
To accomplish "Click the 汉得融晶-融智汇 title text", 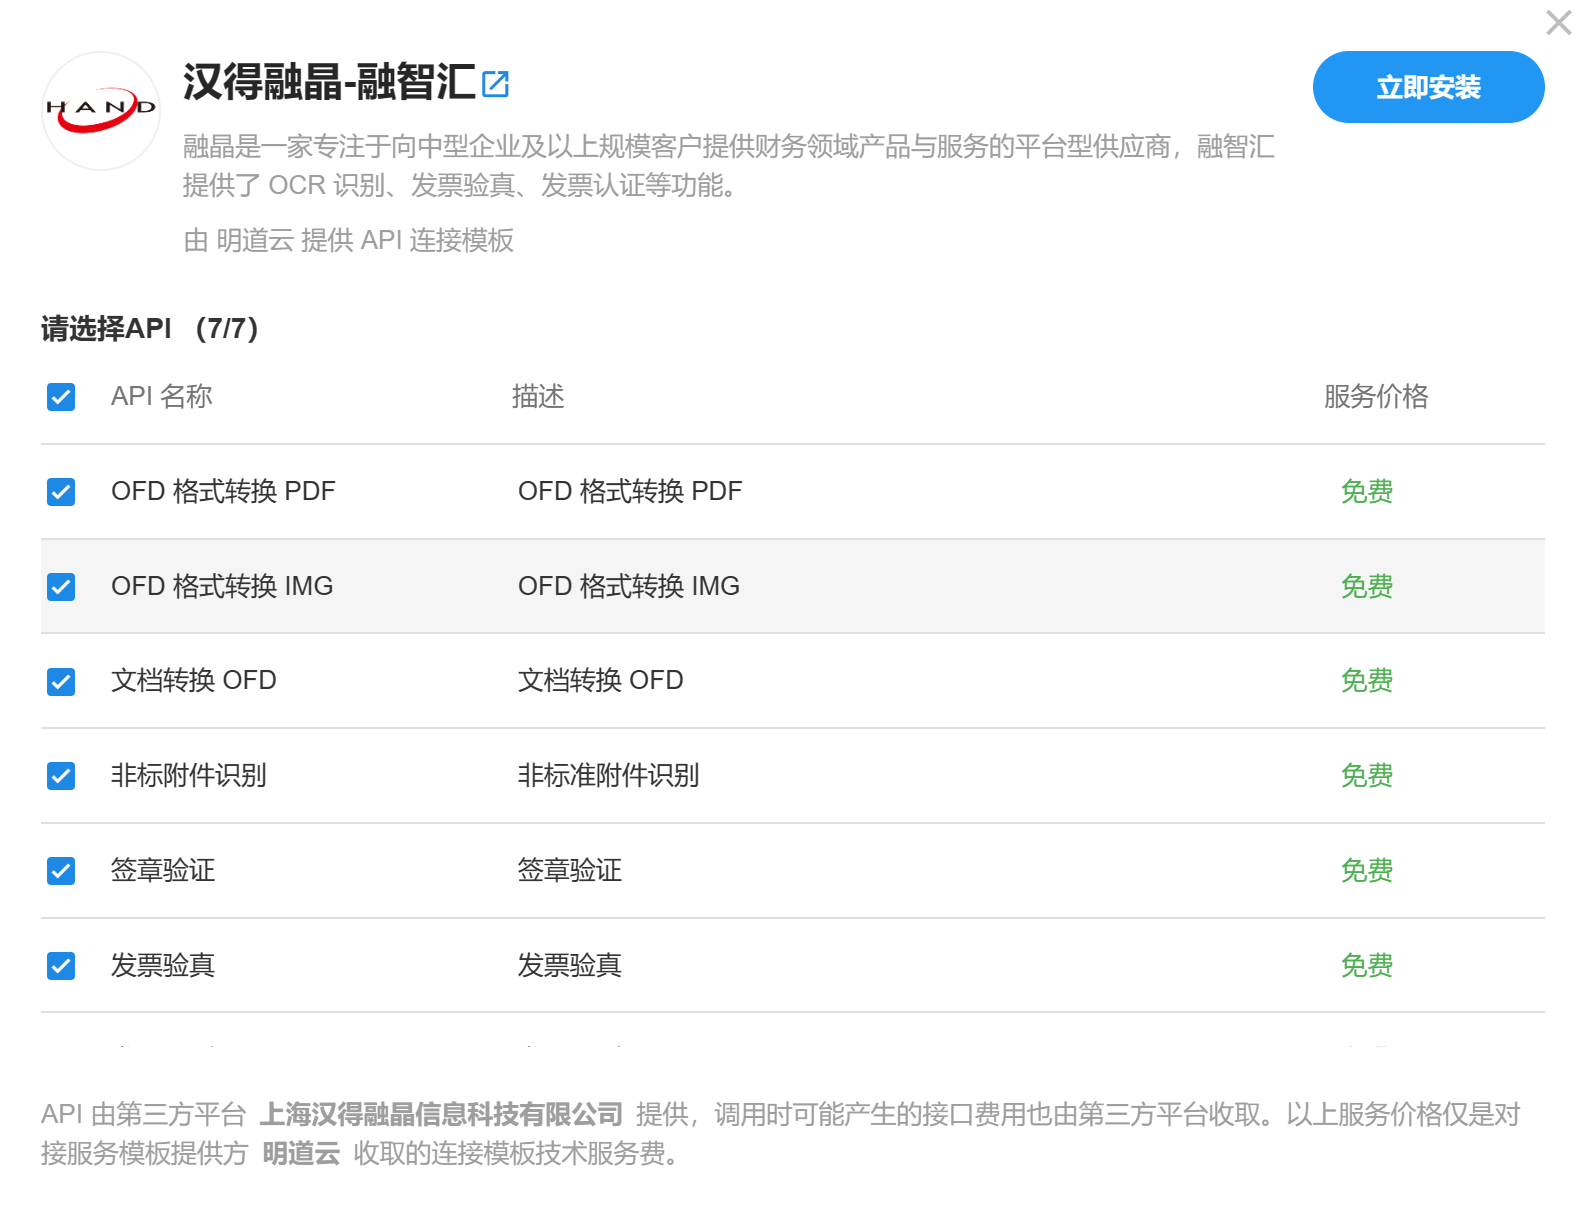I will (x=329, y=83).
